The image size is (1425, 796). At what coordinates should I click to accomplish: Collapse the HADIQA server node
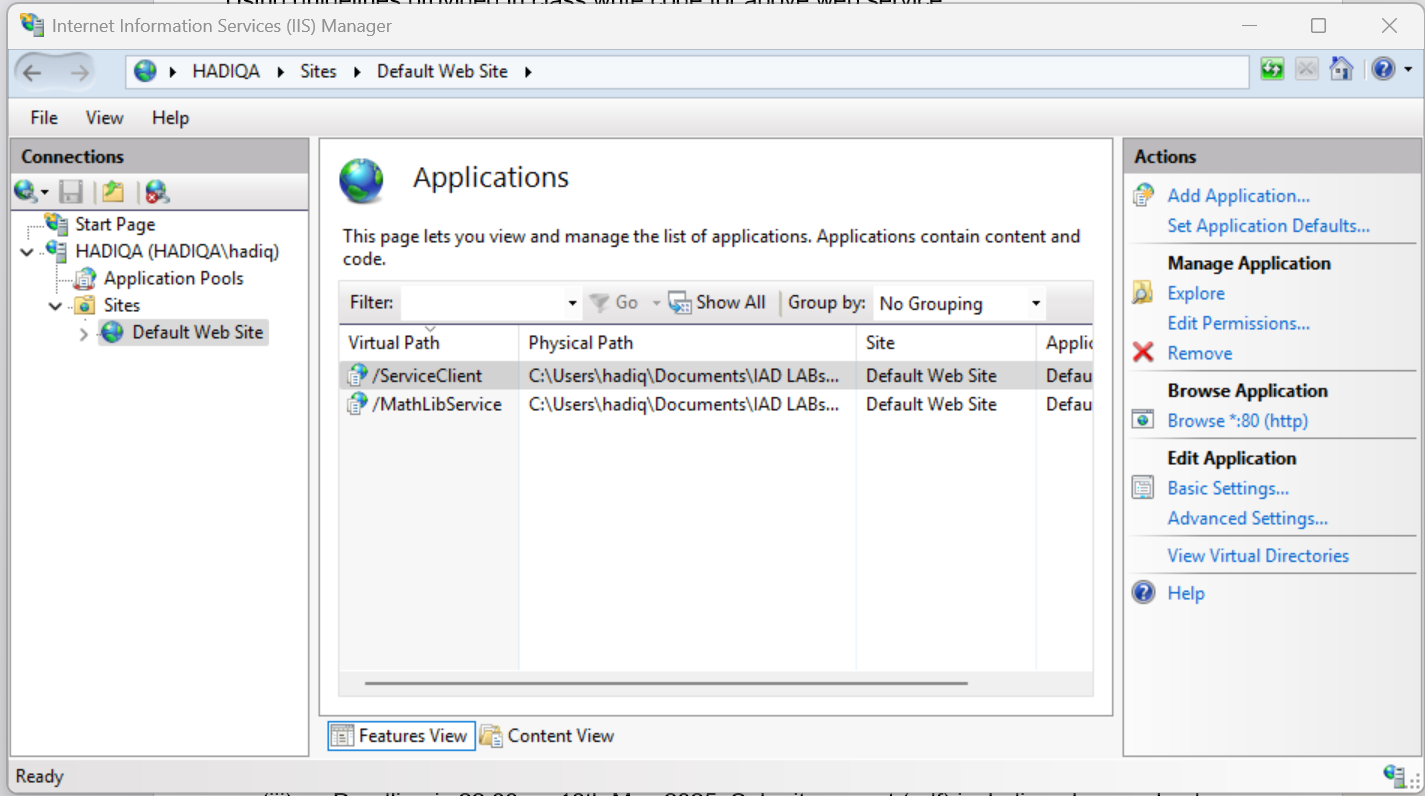click(x=27, y=252)
